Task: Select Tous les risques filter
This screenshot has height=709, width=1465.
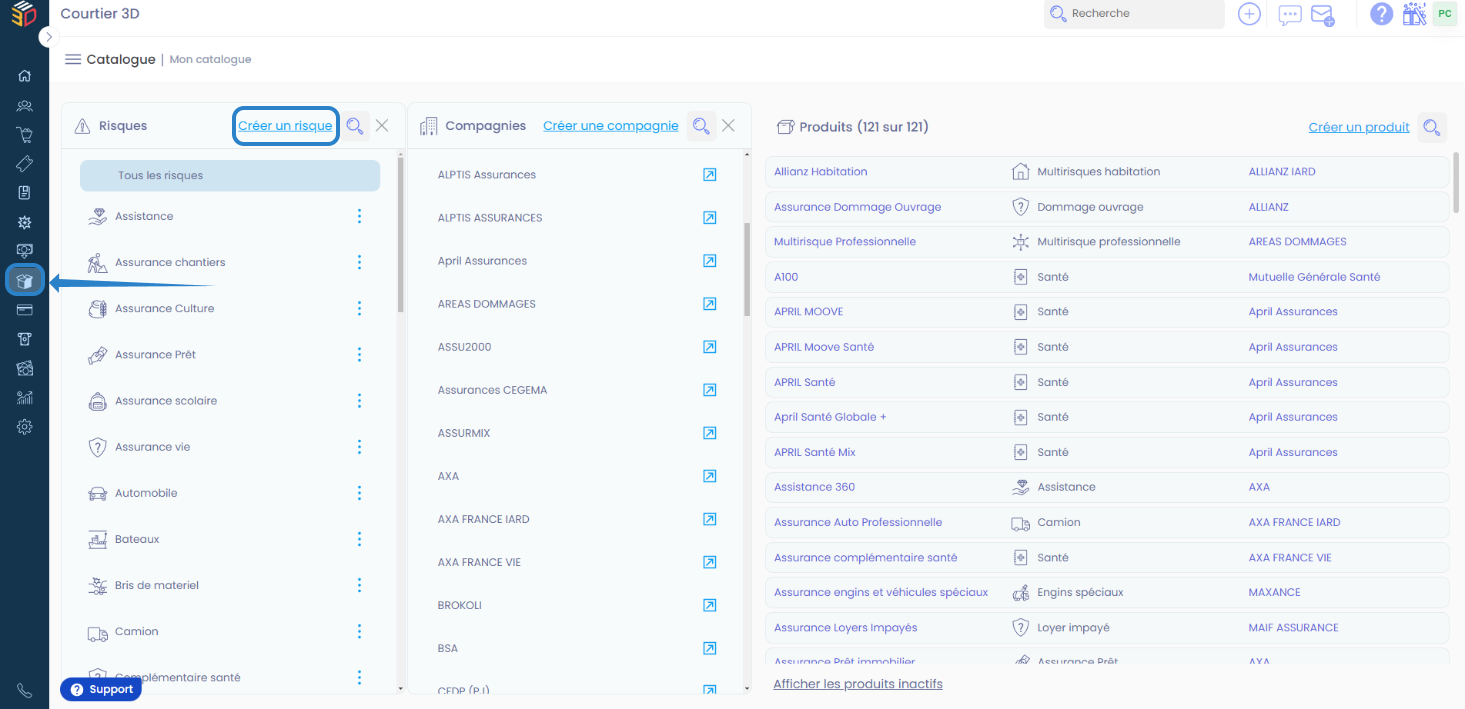Action: (230, 175)
